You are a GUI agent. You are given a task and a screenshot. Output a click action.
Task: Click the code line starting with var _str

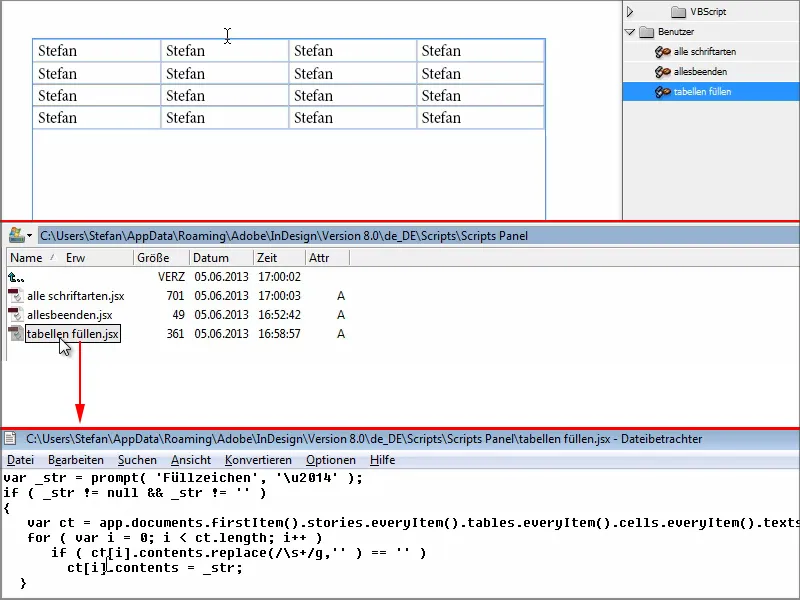coord(183,478)
